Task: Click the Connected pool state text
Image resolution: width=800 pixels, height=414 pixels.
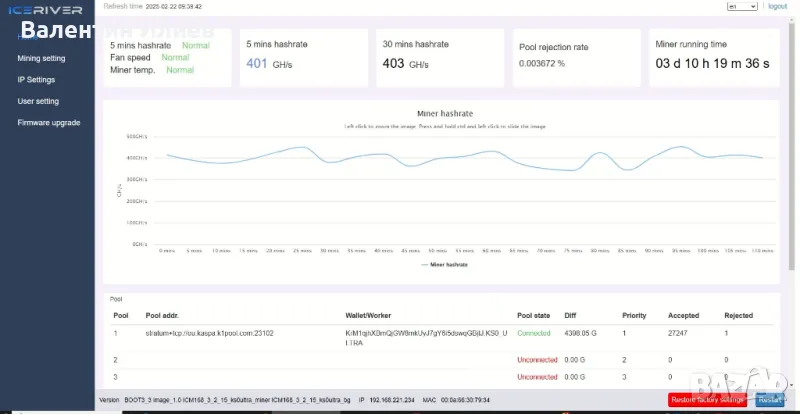Action: [533, 333]
